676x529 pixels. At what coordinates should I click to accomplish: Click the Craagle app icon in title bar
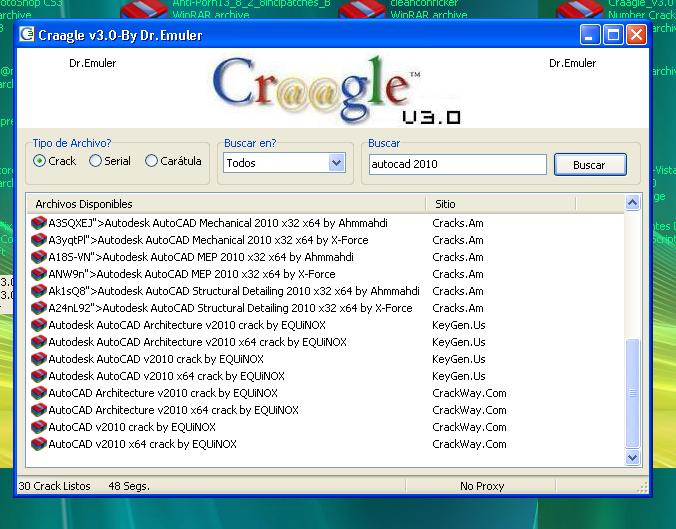pos(27,34)
